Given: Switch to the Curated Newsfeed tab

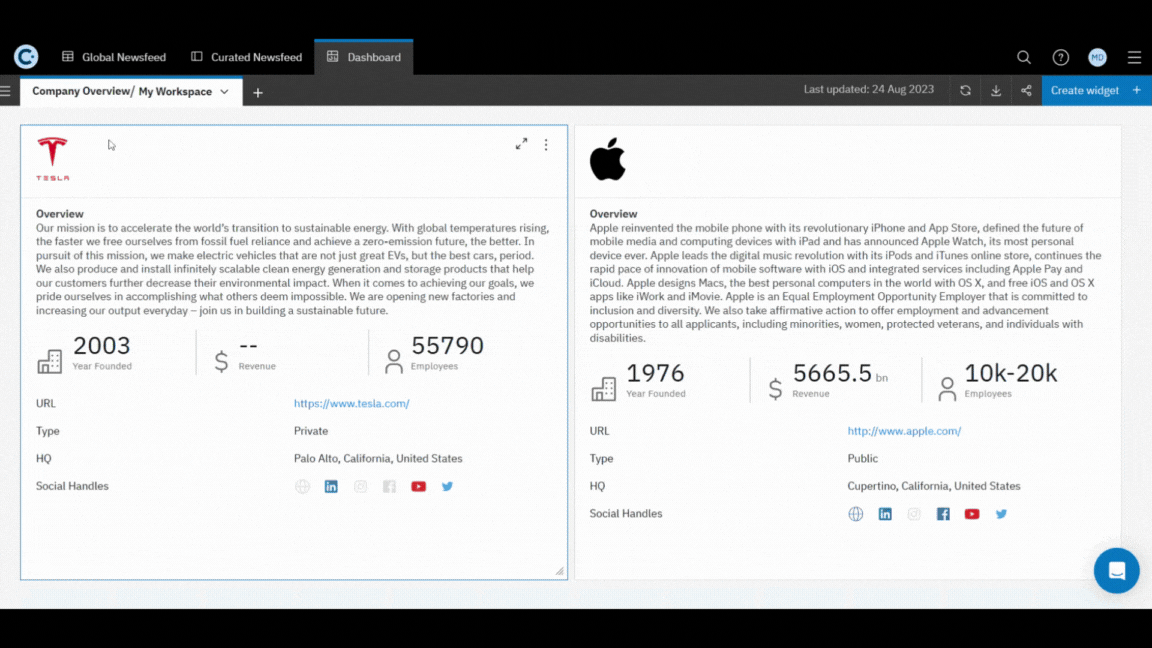Looking at the screenshot, I should (x=245, y=57).
